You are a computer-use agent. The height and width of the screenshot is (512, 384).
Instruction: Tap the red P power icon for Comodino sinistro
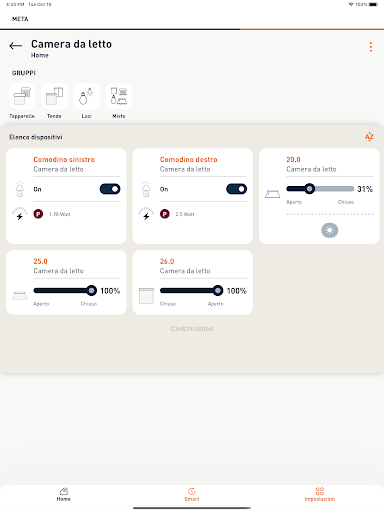pyautogui.click(x=38, y=214)
